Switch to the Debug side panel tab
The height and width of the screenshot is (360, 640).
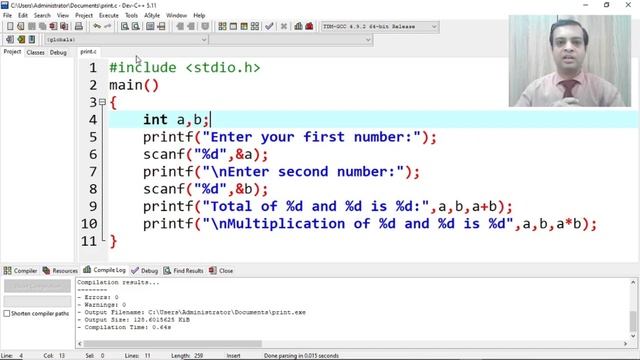pos(58,52)
